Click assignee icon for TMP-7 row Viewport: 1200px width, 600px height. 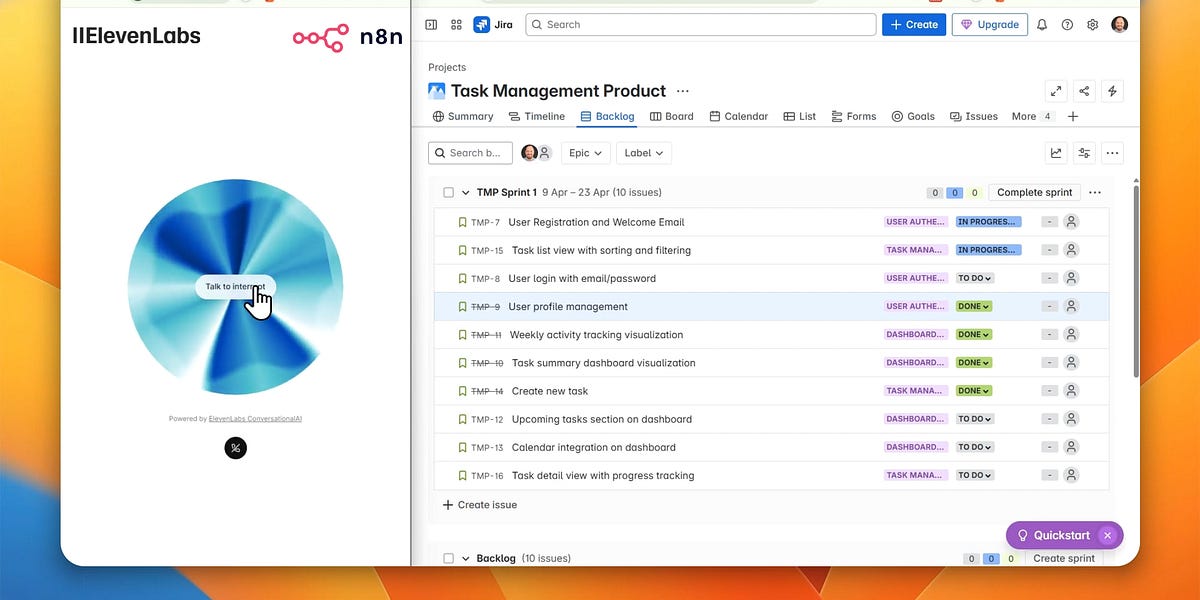tap(1071, 222)
